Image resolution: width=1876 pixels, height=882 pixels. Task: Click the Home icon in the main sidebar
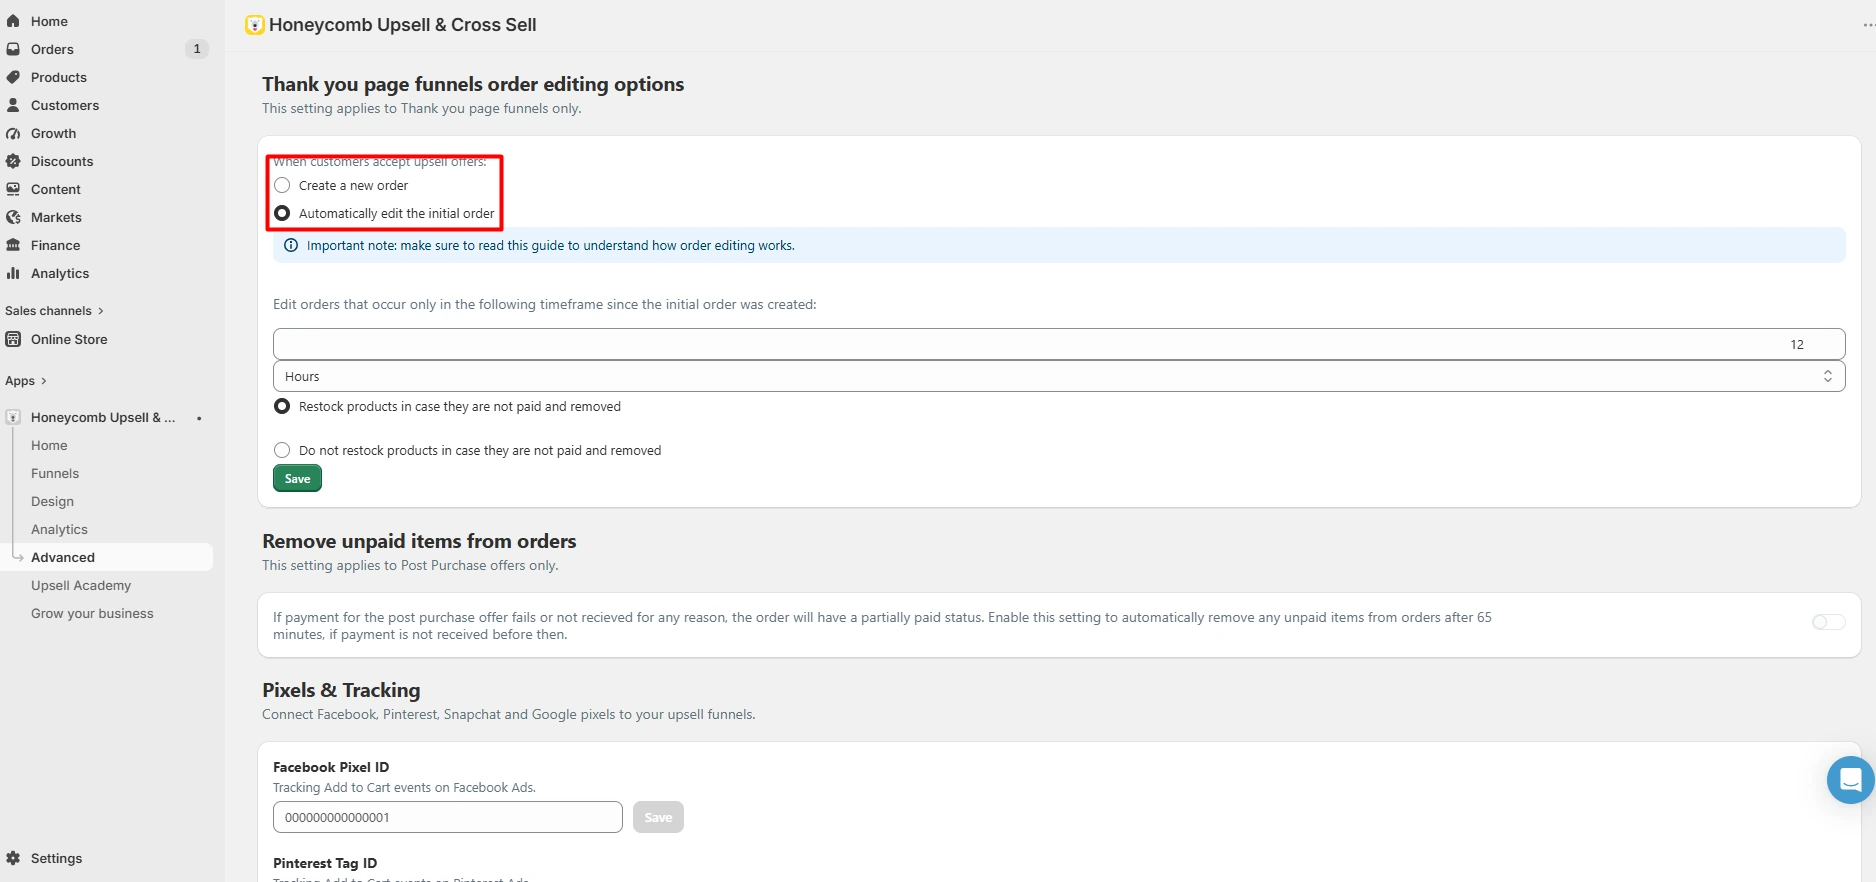13,21
